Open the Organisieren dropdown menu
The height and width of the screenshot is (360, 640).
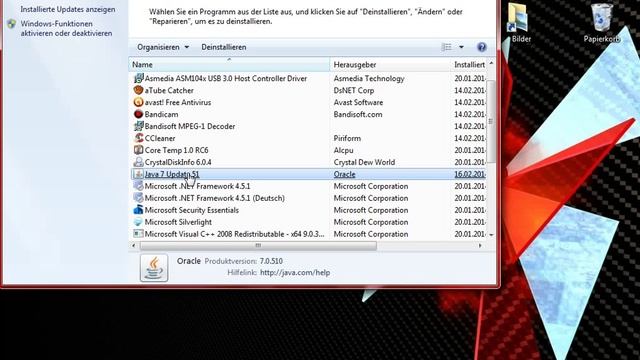click(163, 47)
